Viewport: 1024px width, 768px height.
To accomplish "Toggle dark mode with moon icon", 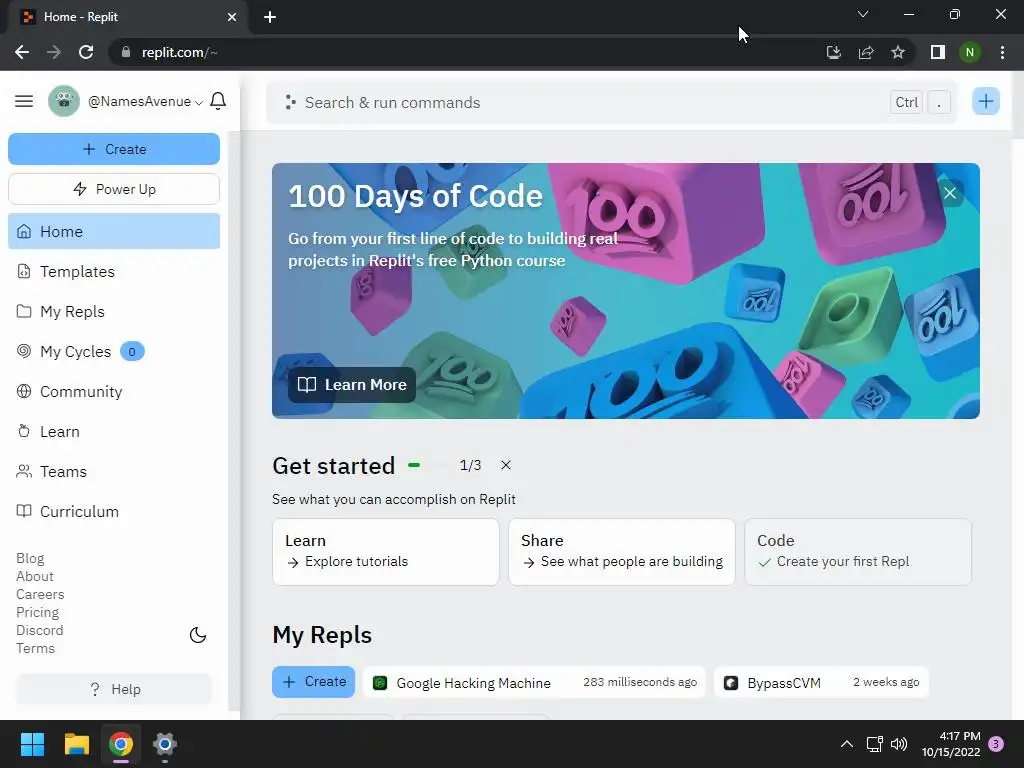I will [x=198, y=635].
